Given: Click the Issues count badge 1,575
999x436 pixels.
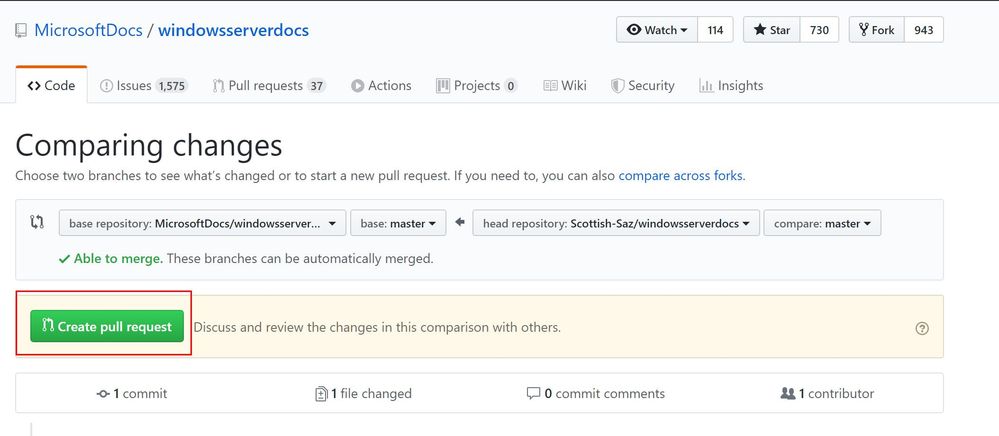Looking at the screenshot, I should pos(171,86).
